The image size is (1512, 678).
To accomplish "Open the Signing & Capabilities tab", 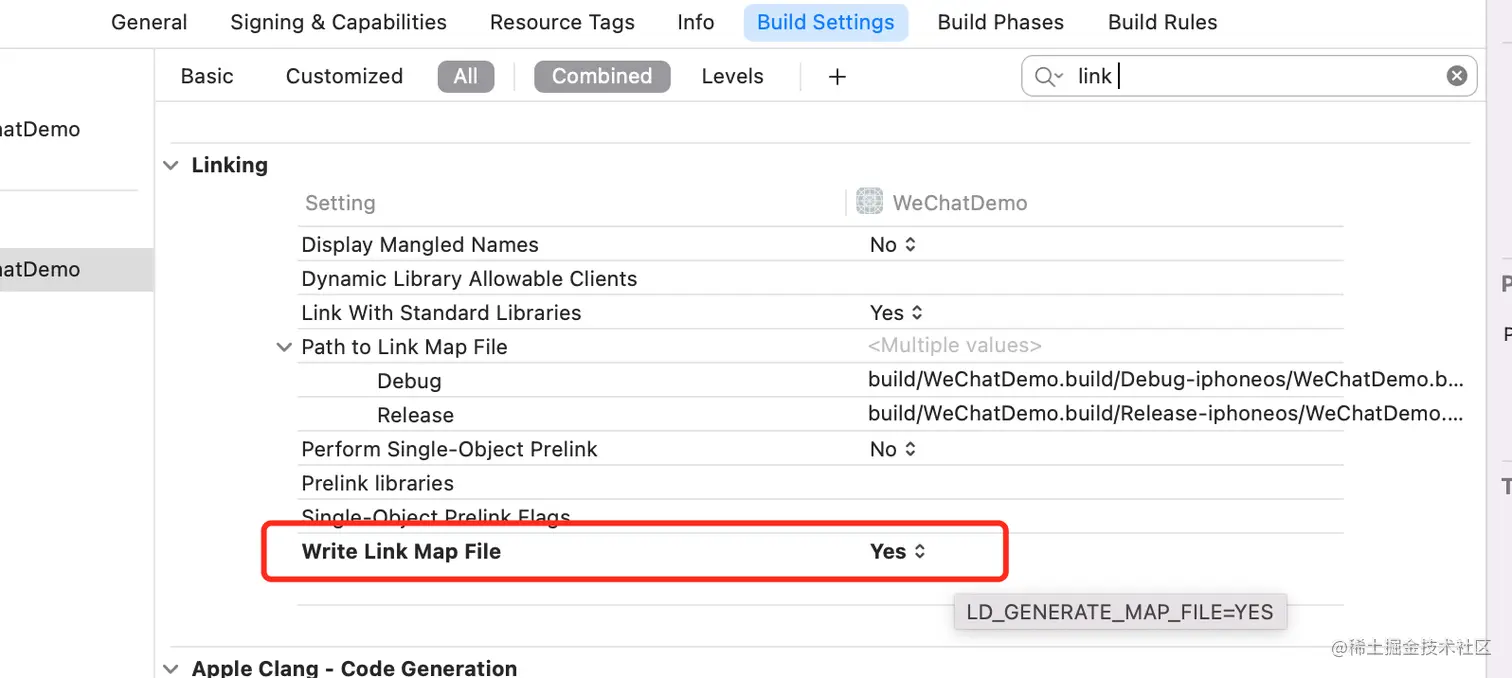I will click(x=338, y=22).
